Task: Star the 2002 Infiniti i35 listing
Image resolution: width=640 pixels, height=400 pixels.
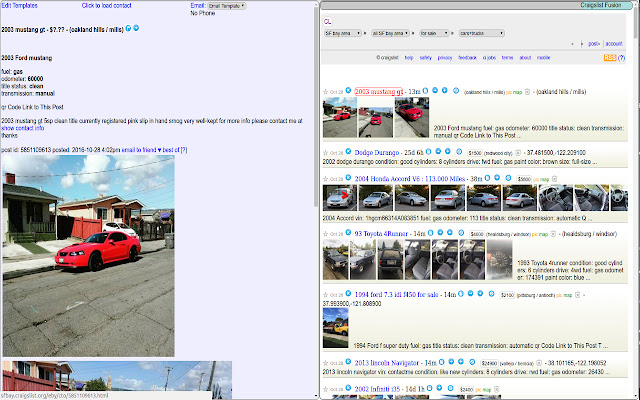Action: pos(325,389)
